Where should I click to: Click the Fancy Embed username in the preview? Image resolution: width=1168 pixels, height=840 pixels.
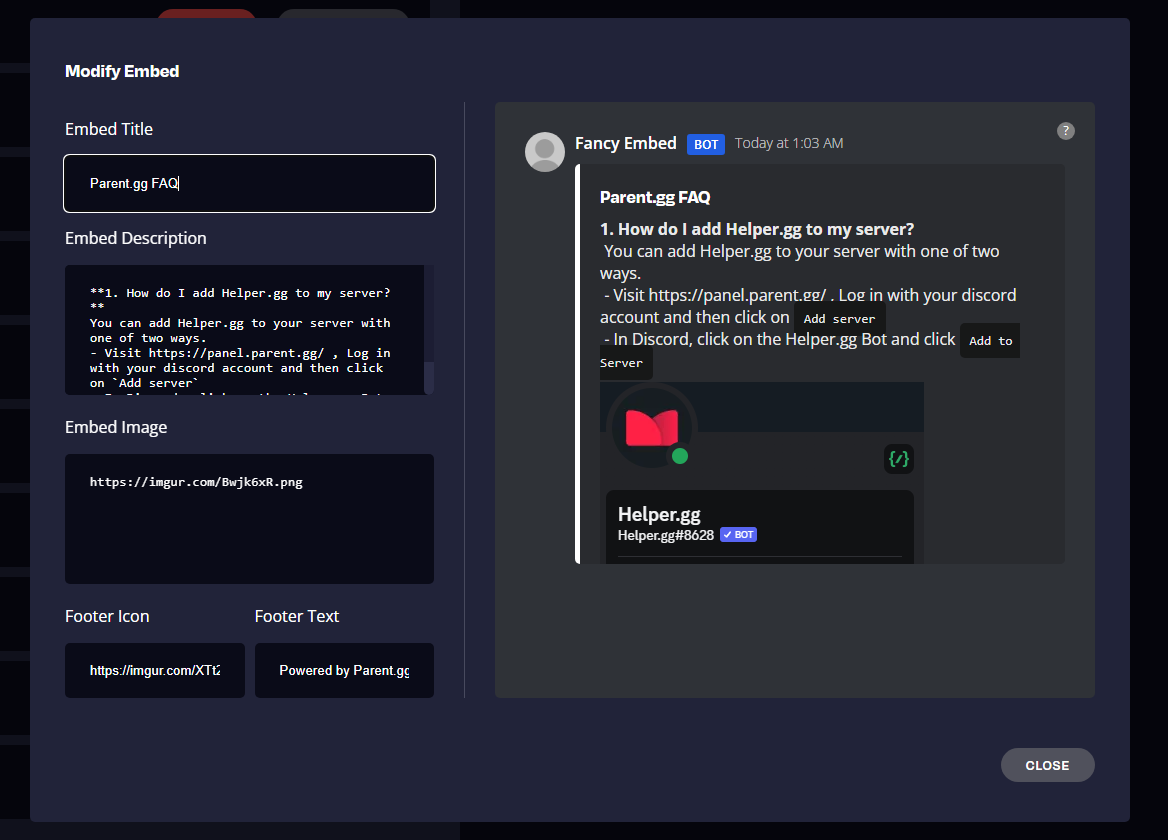626,143
